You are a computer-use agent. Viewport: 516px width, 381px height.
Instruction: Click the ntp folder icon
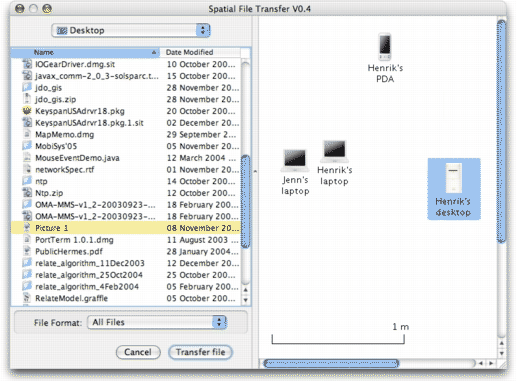coord(27,181)
